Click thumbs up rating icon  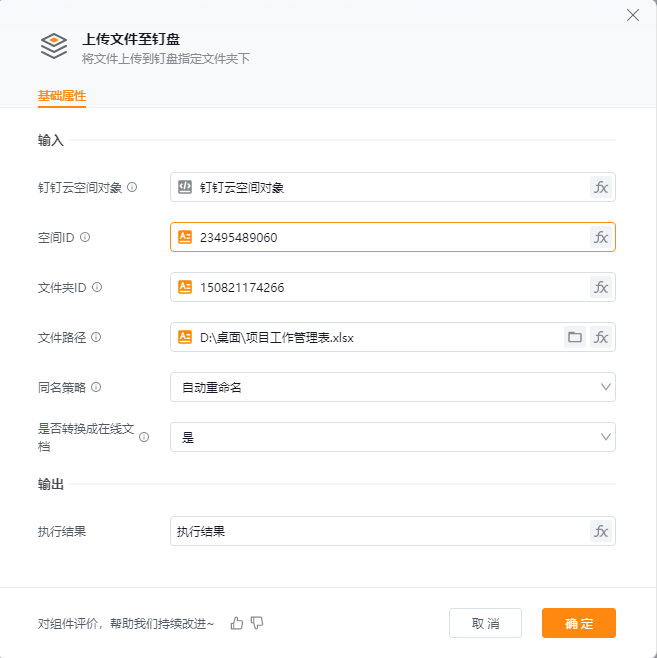coord(237,623)
